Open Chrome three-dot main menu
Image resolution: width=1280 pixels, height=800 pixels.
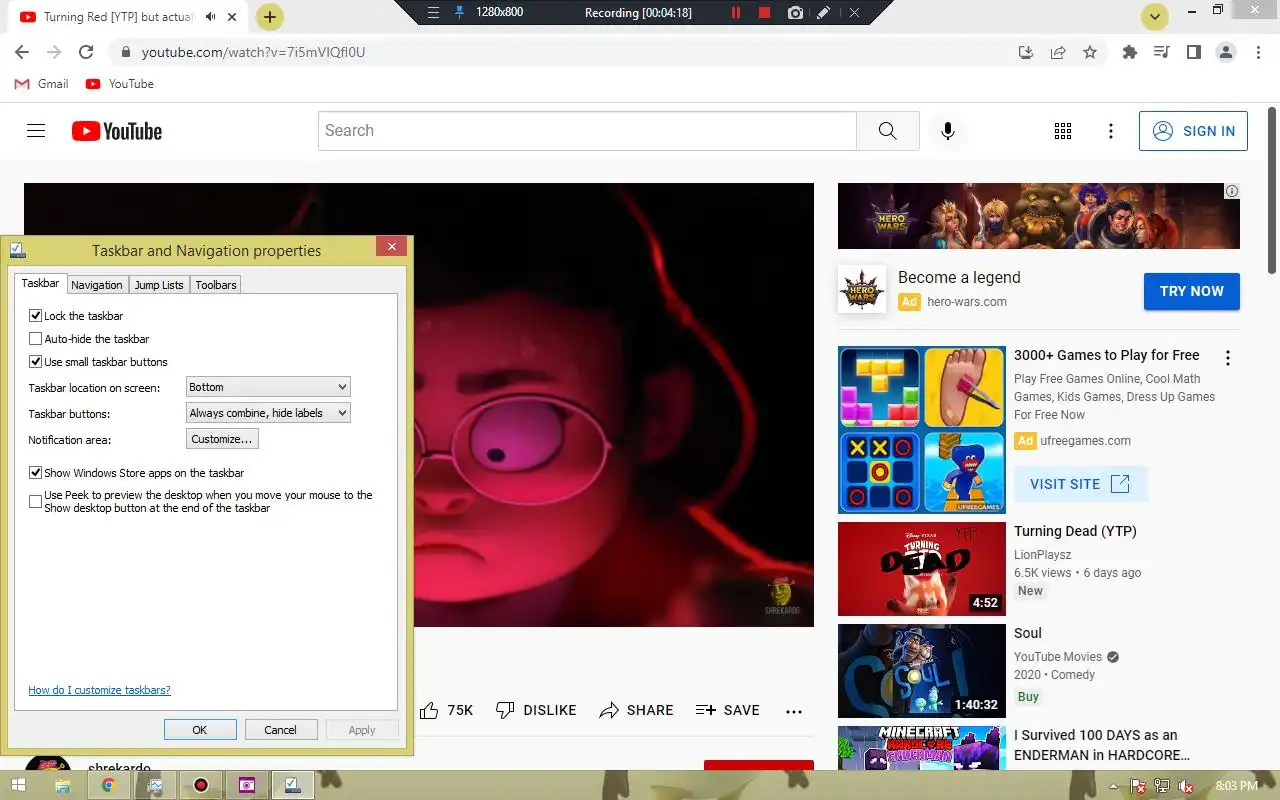(1257, 52)
